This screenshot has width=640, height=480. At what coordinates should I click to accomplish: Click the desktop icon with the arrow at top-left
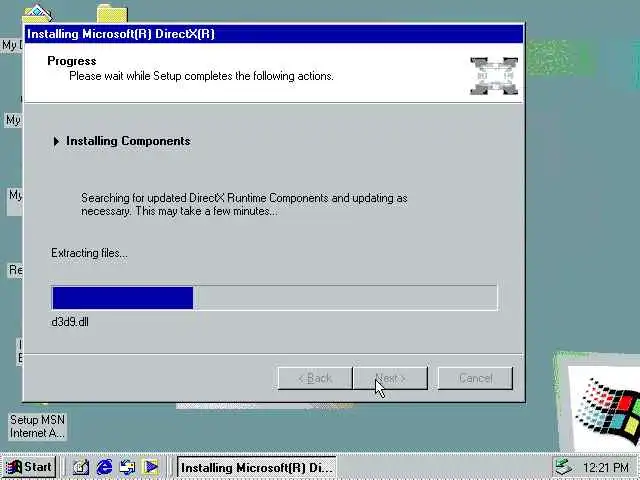(38, 13)
